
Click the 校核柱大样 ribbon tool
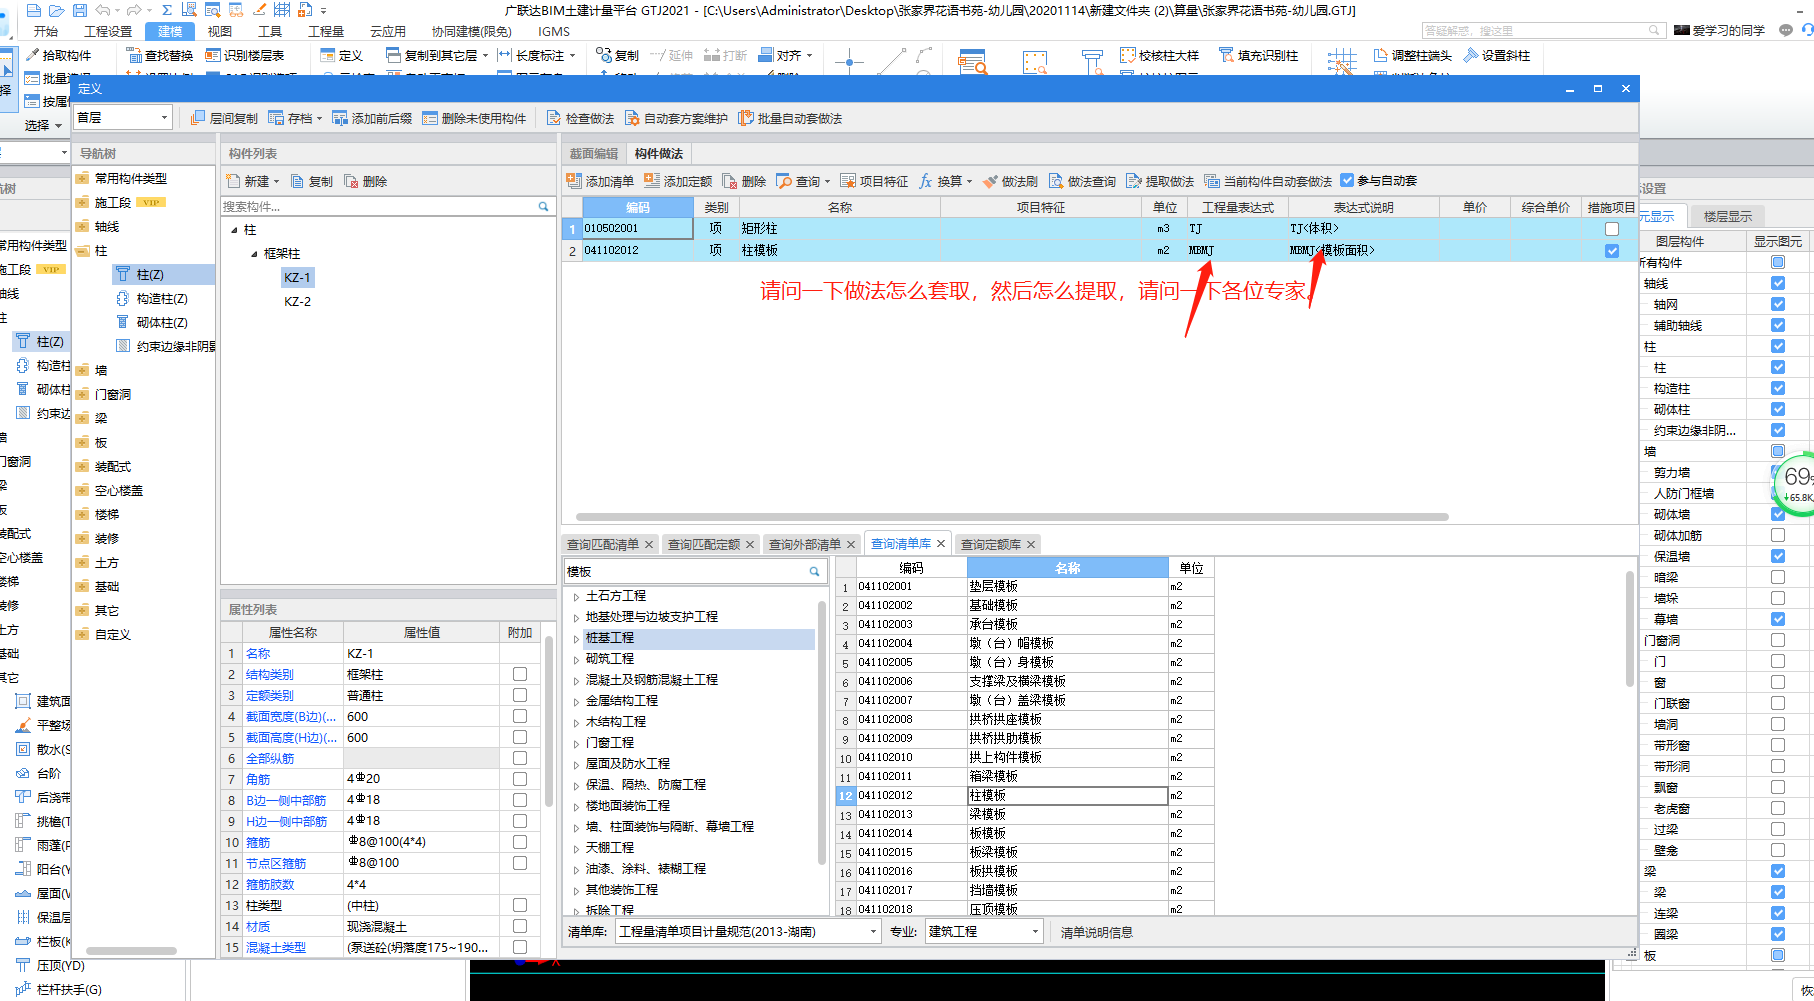click(x=1160, y=55)
